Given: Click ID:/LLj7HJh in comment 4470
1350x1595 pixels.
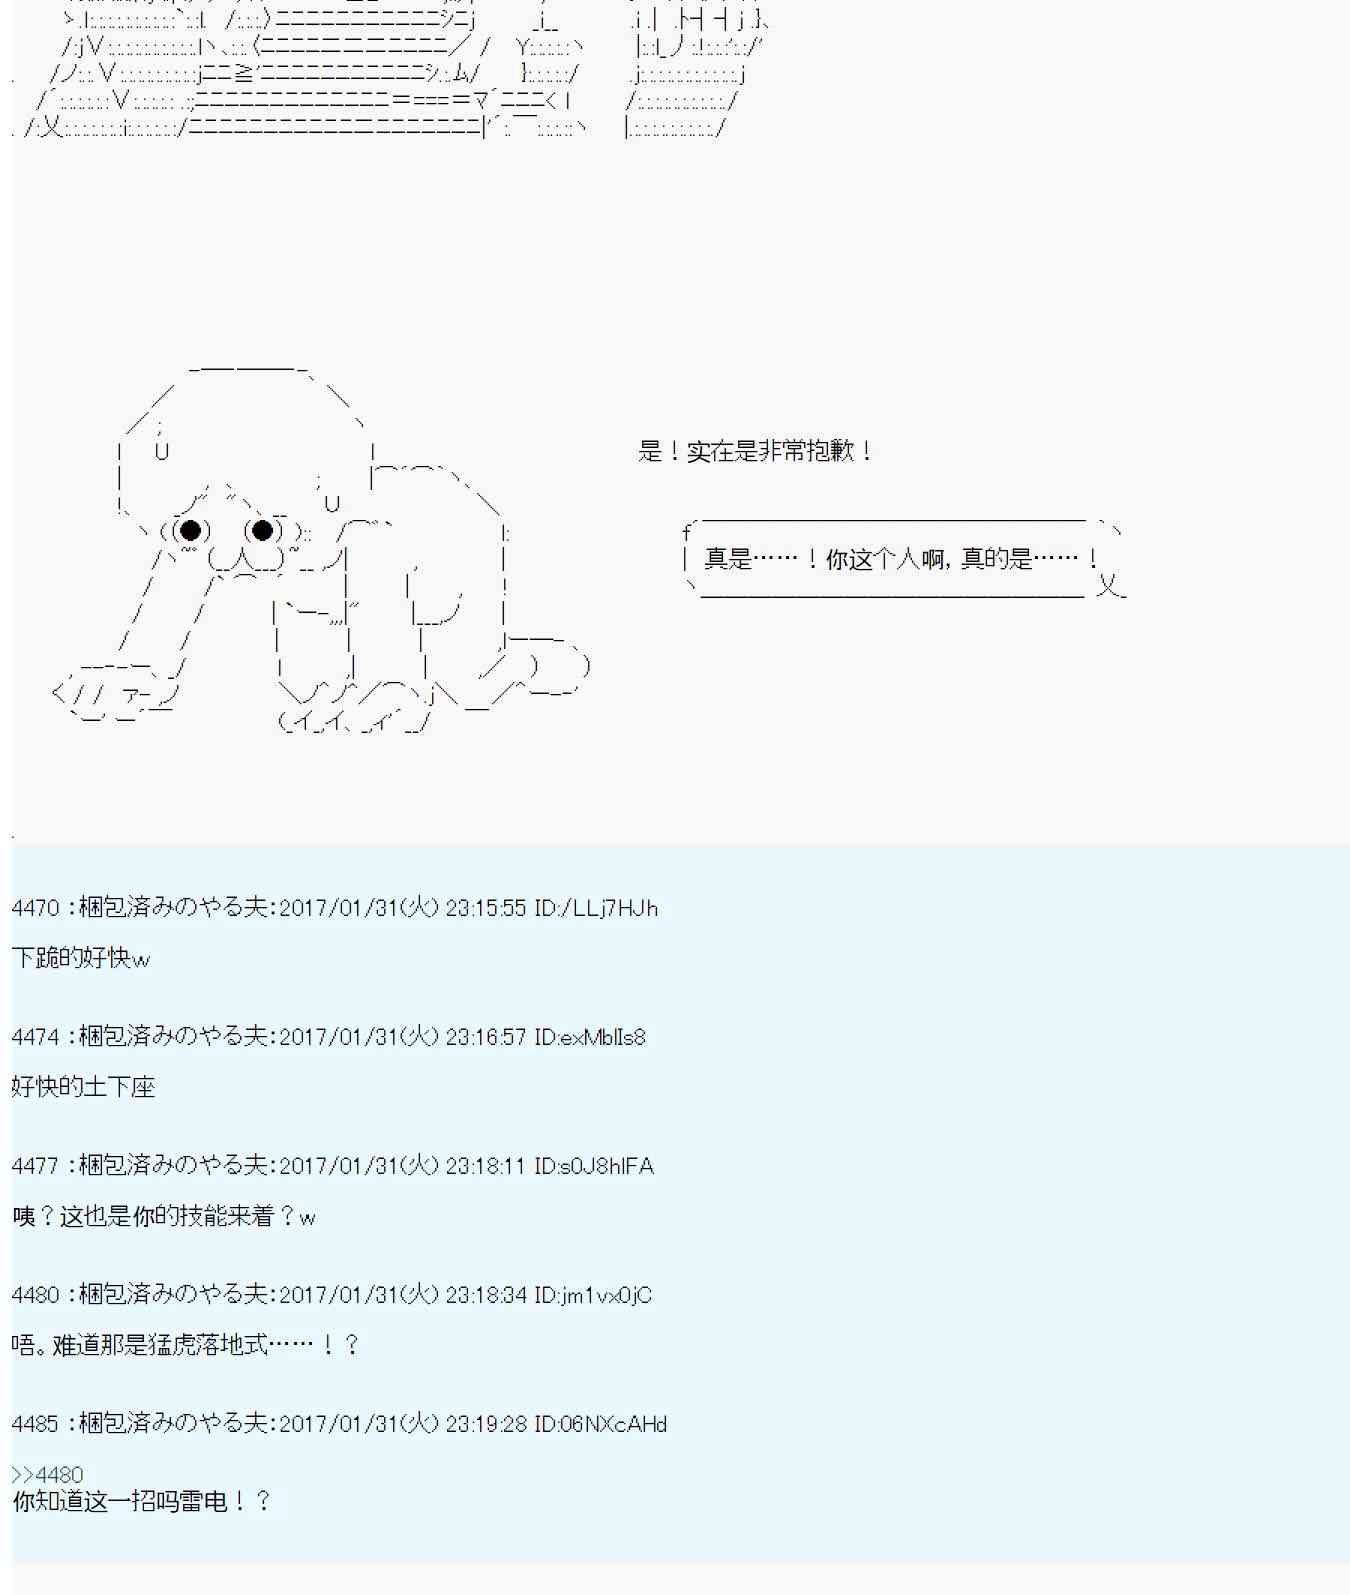Looking at the screenshot, I should coord(596,908).
